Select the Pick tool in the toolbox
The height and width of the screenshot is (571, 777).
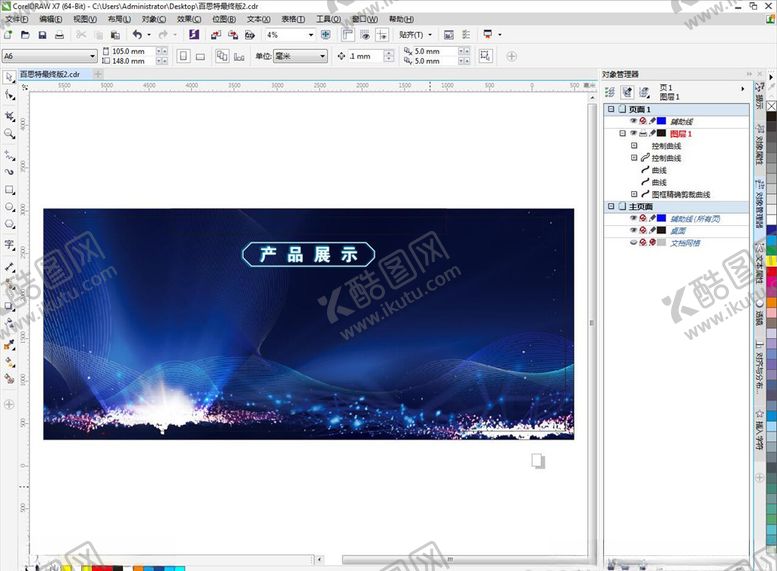(9, 77)
